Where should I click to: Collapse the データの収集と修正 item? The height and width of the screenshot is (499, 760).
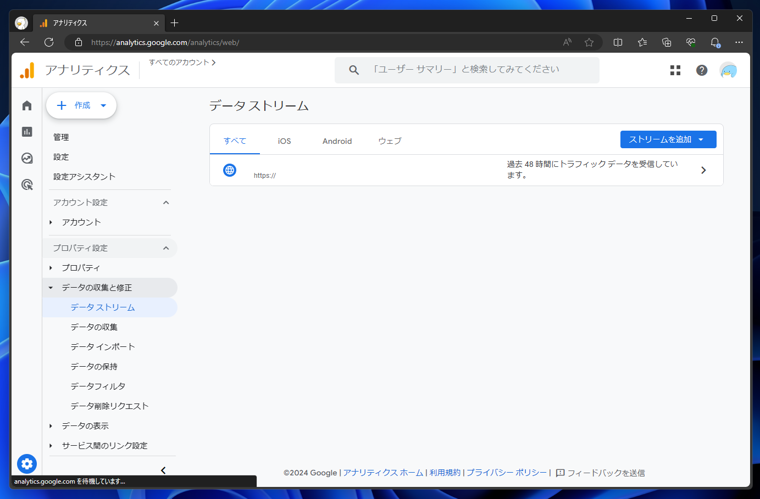click(x=51, y=288)
